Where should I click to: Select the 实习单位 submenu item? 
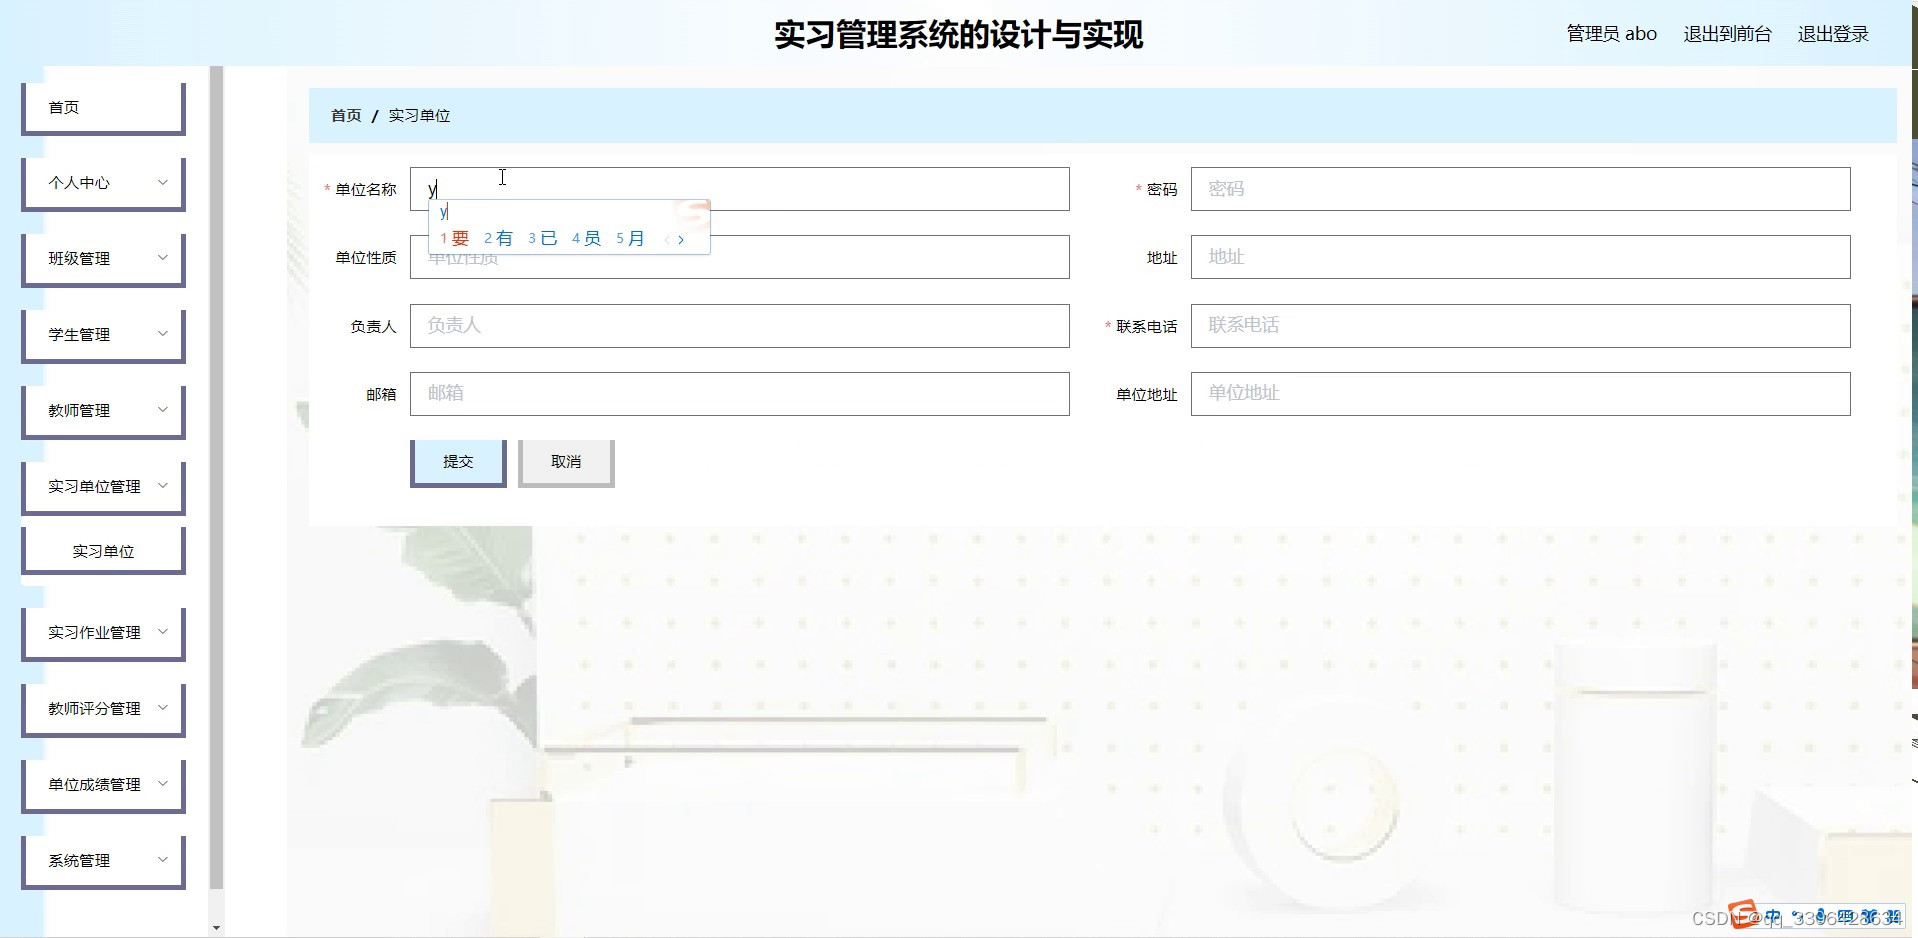coord(103,551)
